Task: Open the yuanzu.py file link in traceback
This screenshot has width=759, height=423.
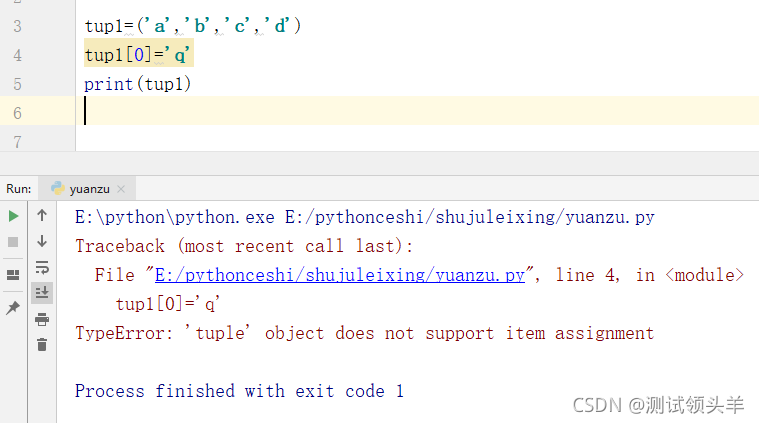Action: pyautogui.click(x=339, y=275)
